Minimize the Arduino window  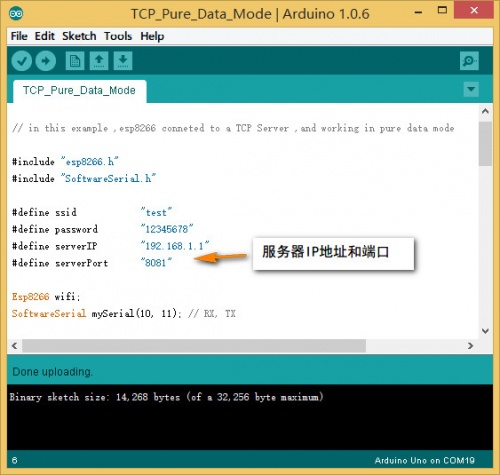point(419,12)
